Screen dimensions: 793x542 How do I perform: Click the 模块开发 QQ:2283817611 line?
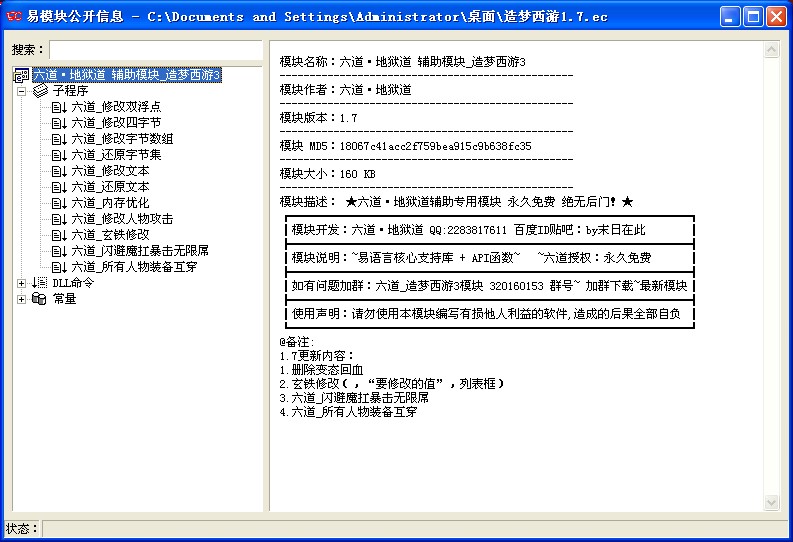click(x=468, y=230)
